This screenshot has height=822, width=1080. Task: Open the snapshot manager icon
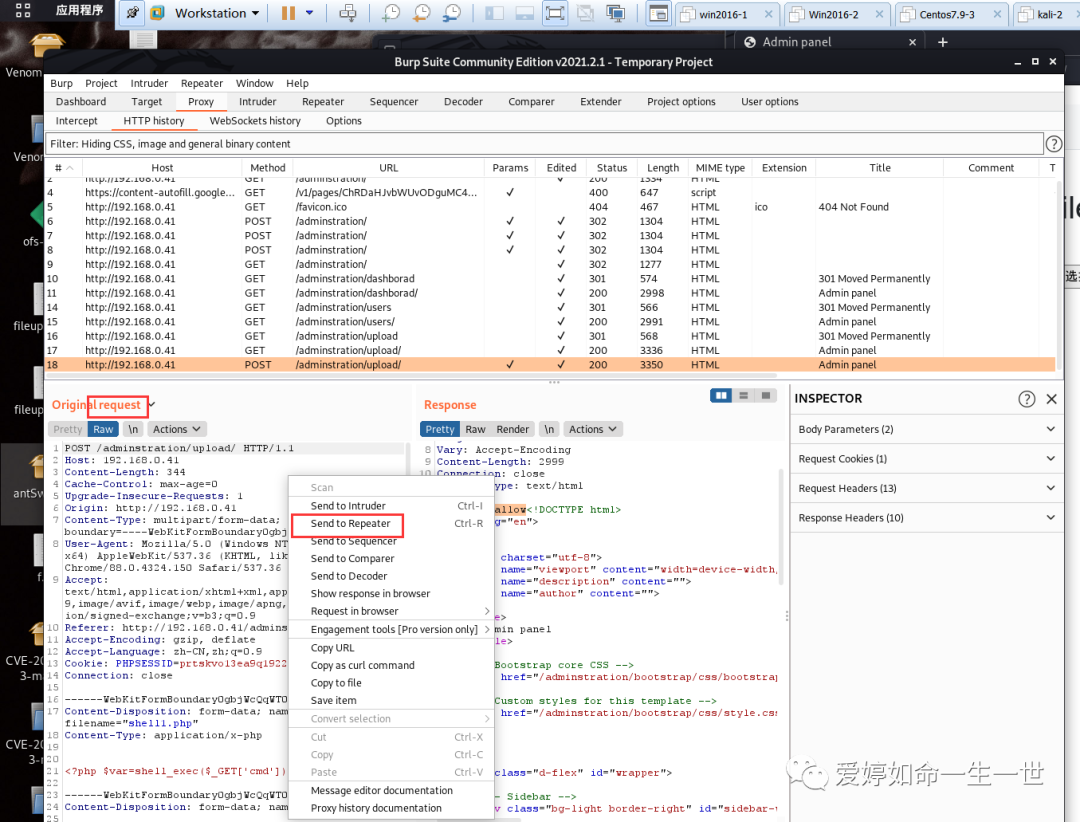pyautogui.click(x=452, y=13)
